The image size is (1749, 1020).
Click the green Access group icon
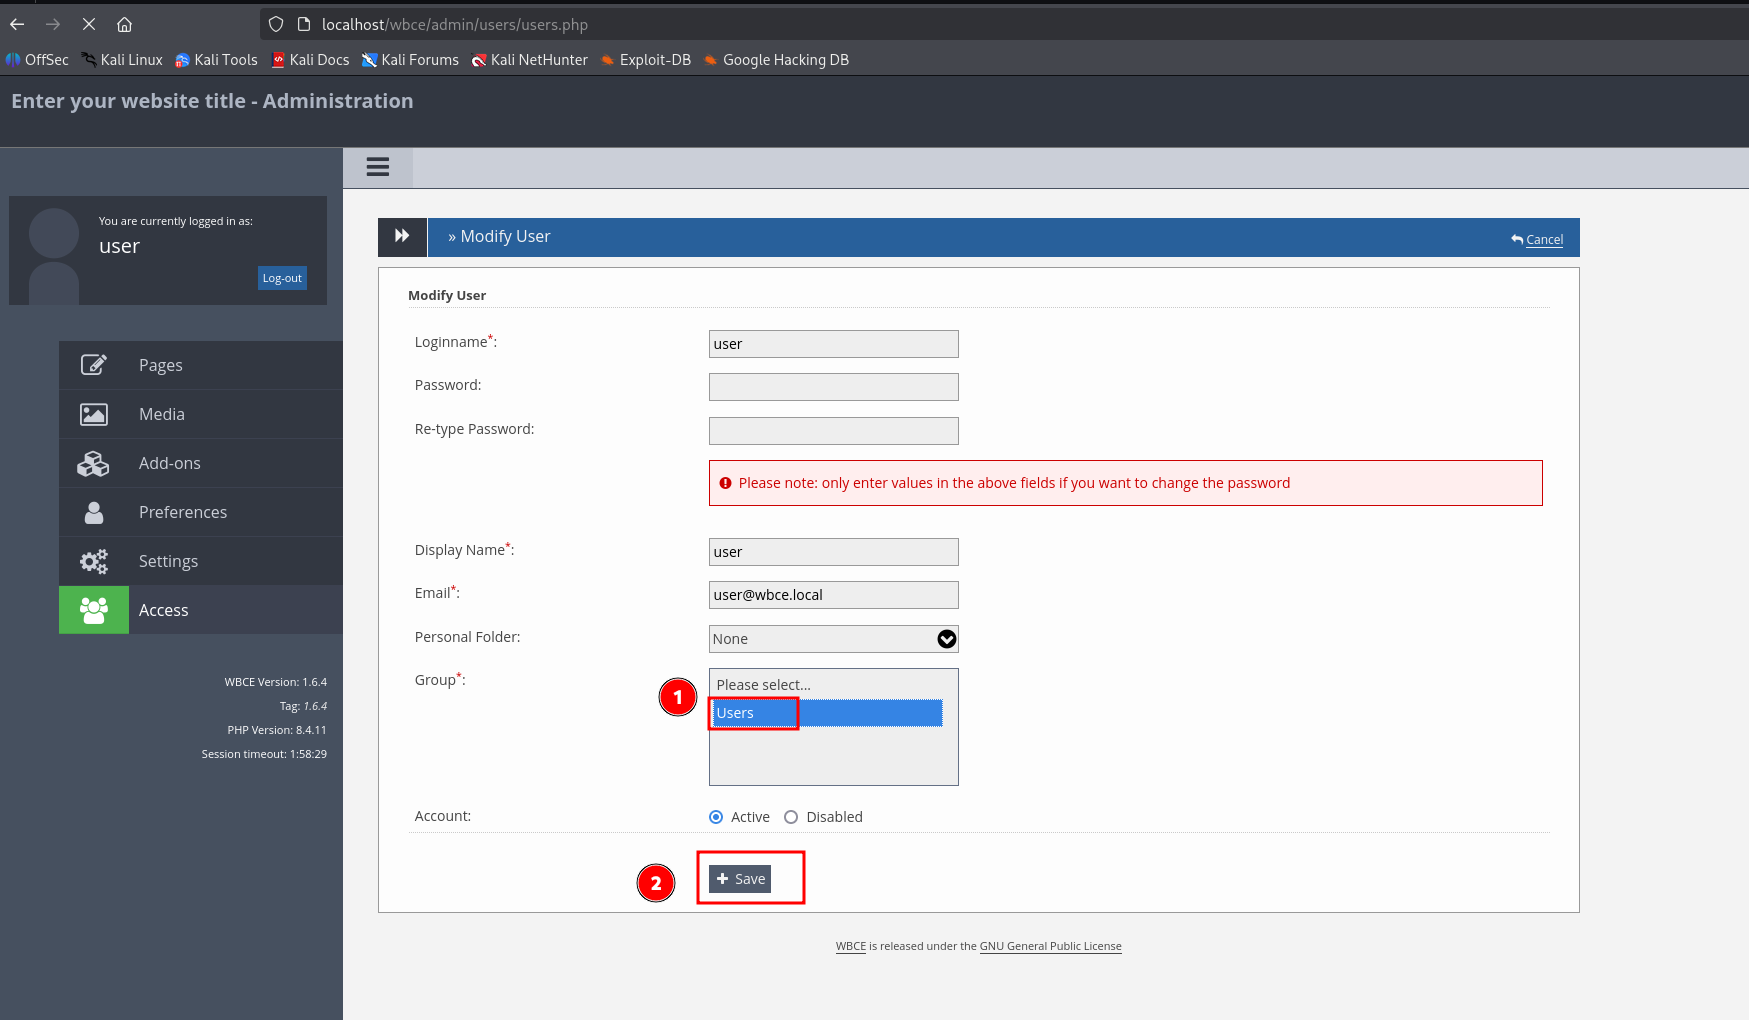(94, 610)
